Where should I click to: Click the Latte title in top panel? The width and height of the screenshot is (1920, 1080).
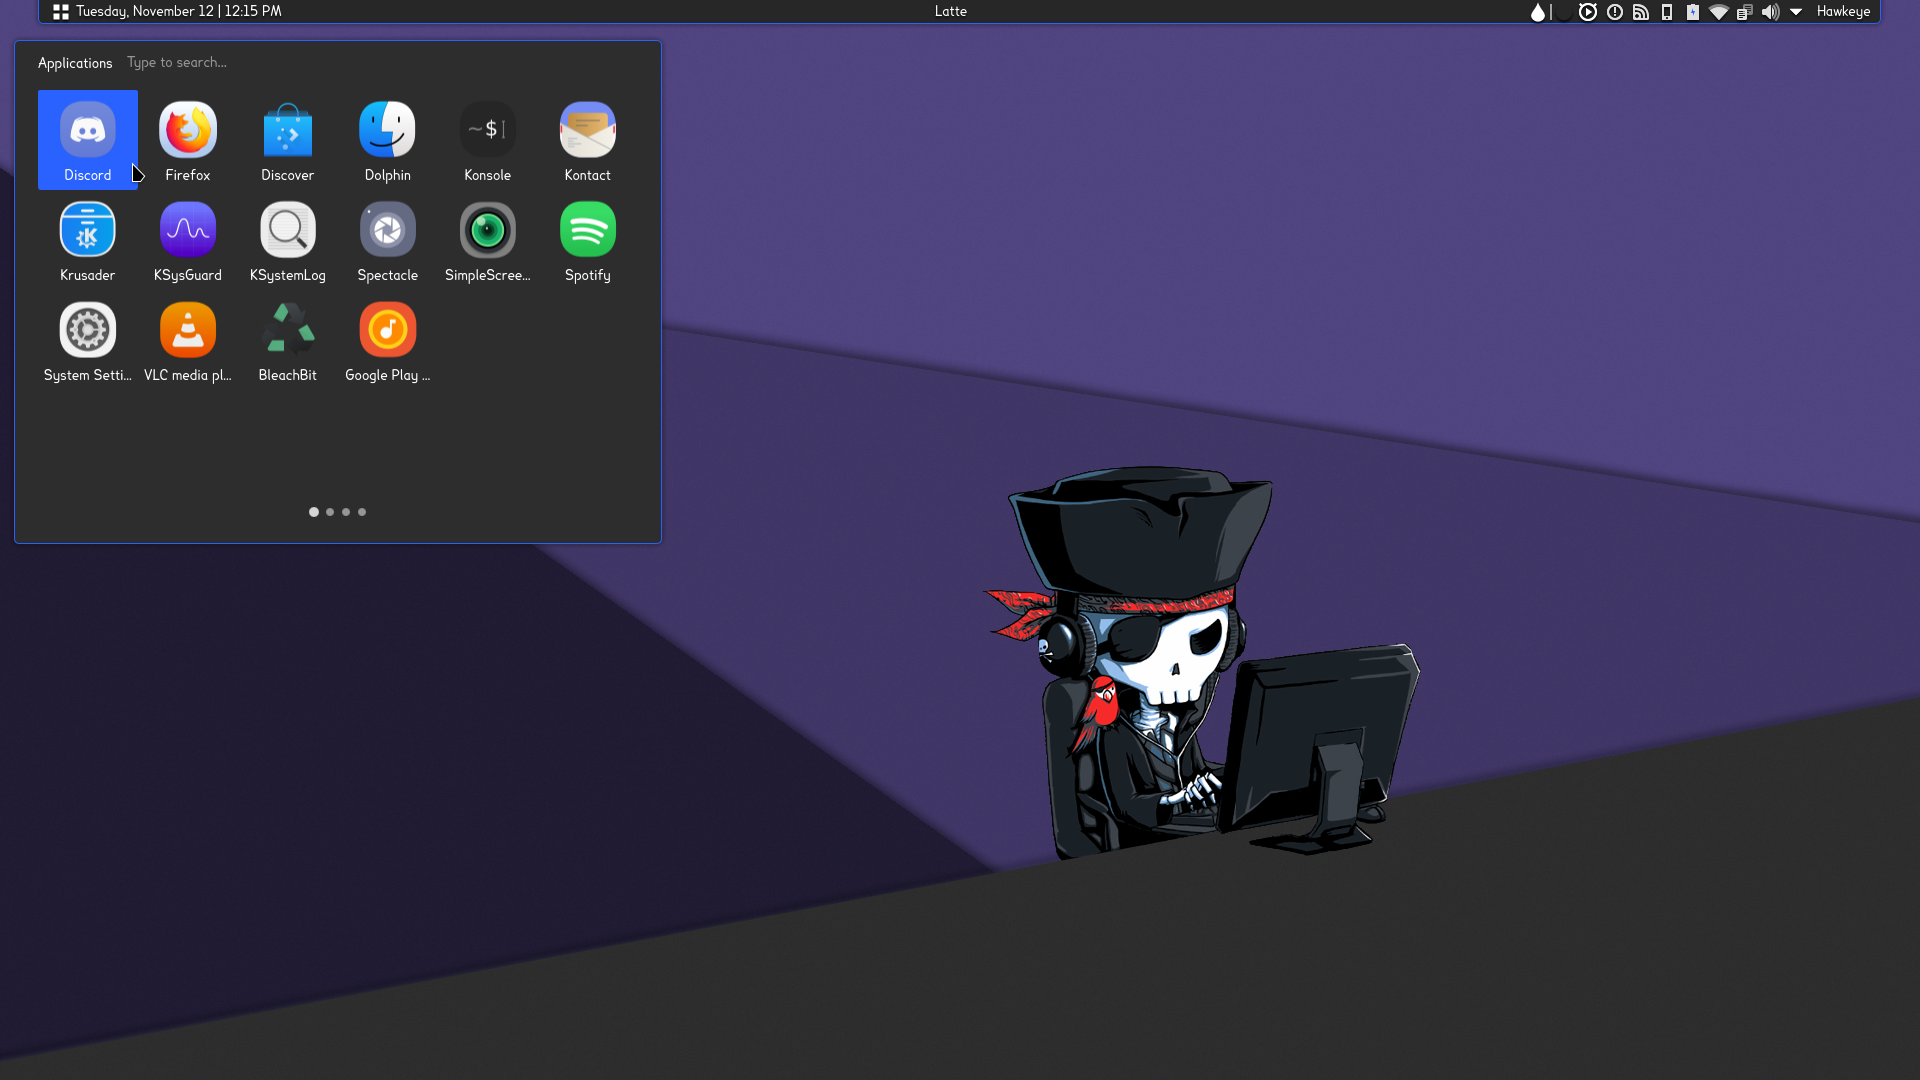(951, 11)
